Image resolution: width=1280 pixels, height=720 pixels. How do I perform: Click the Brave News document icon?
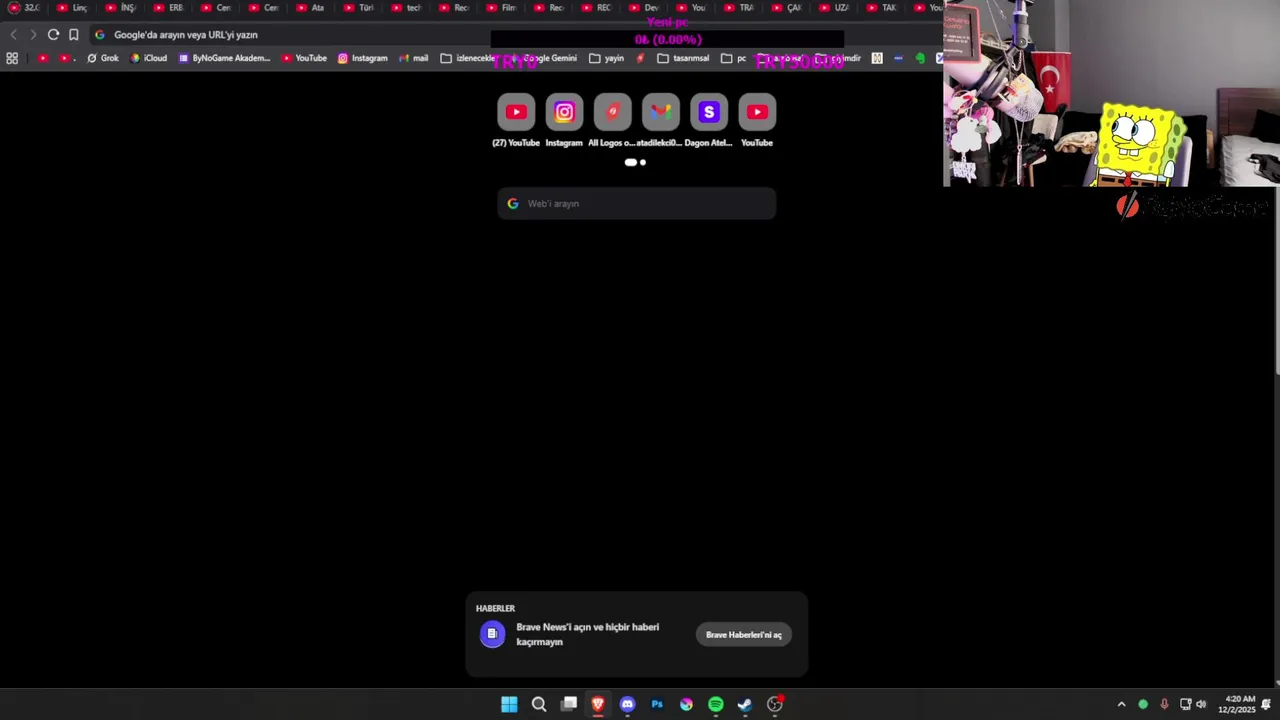click(x=492, y=634)
